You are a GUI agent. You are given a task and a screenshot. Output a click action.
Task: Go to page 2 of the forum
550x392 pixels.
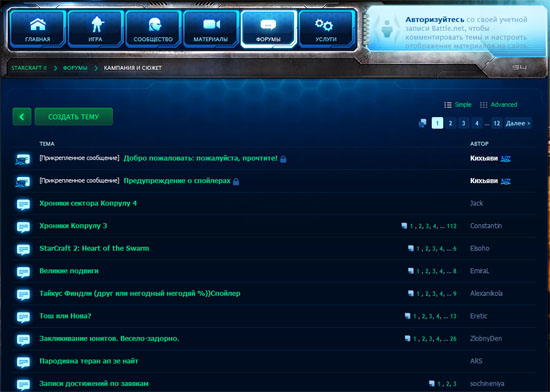click(x=450, y=123)
